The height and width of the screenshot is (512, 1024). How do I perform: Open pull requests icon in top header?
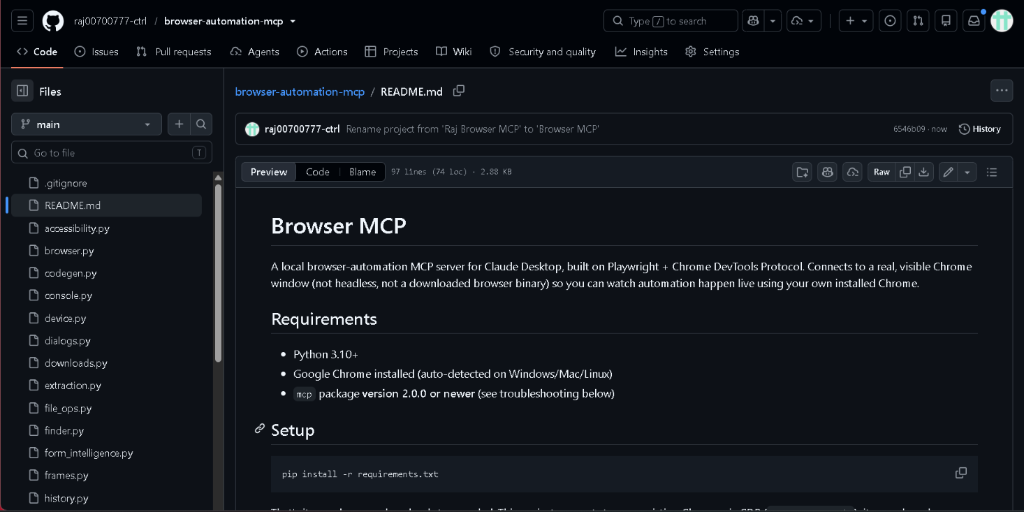tap(918, 21)
